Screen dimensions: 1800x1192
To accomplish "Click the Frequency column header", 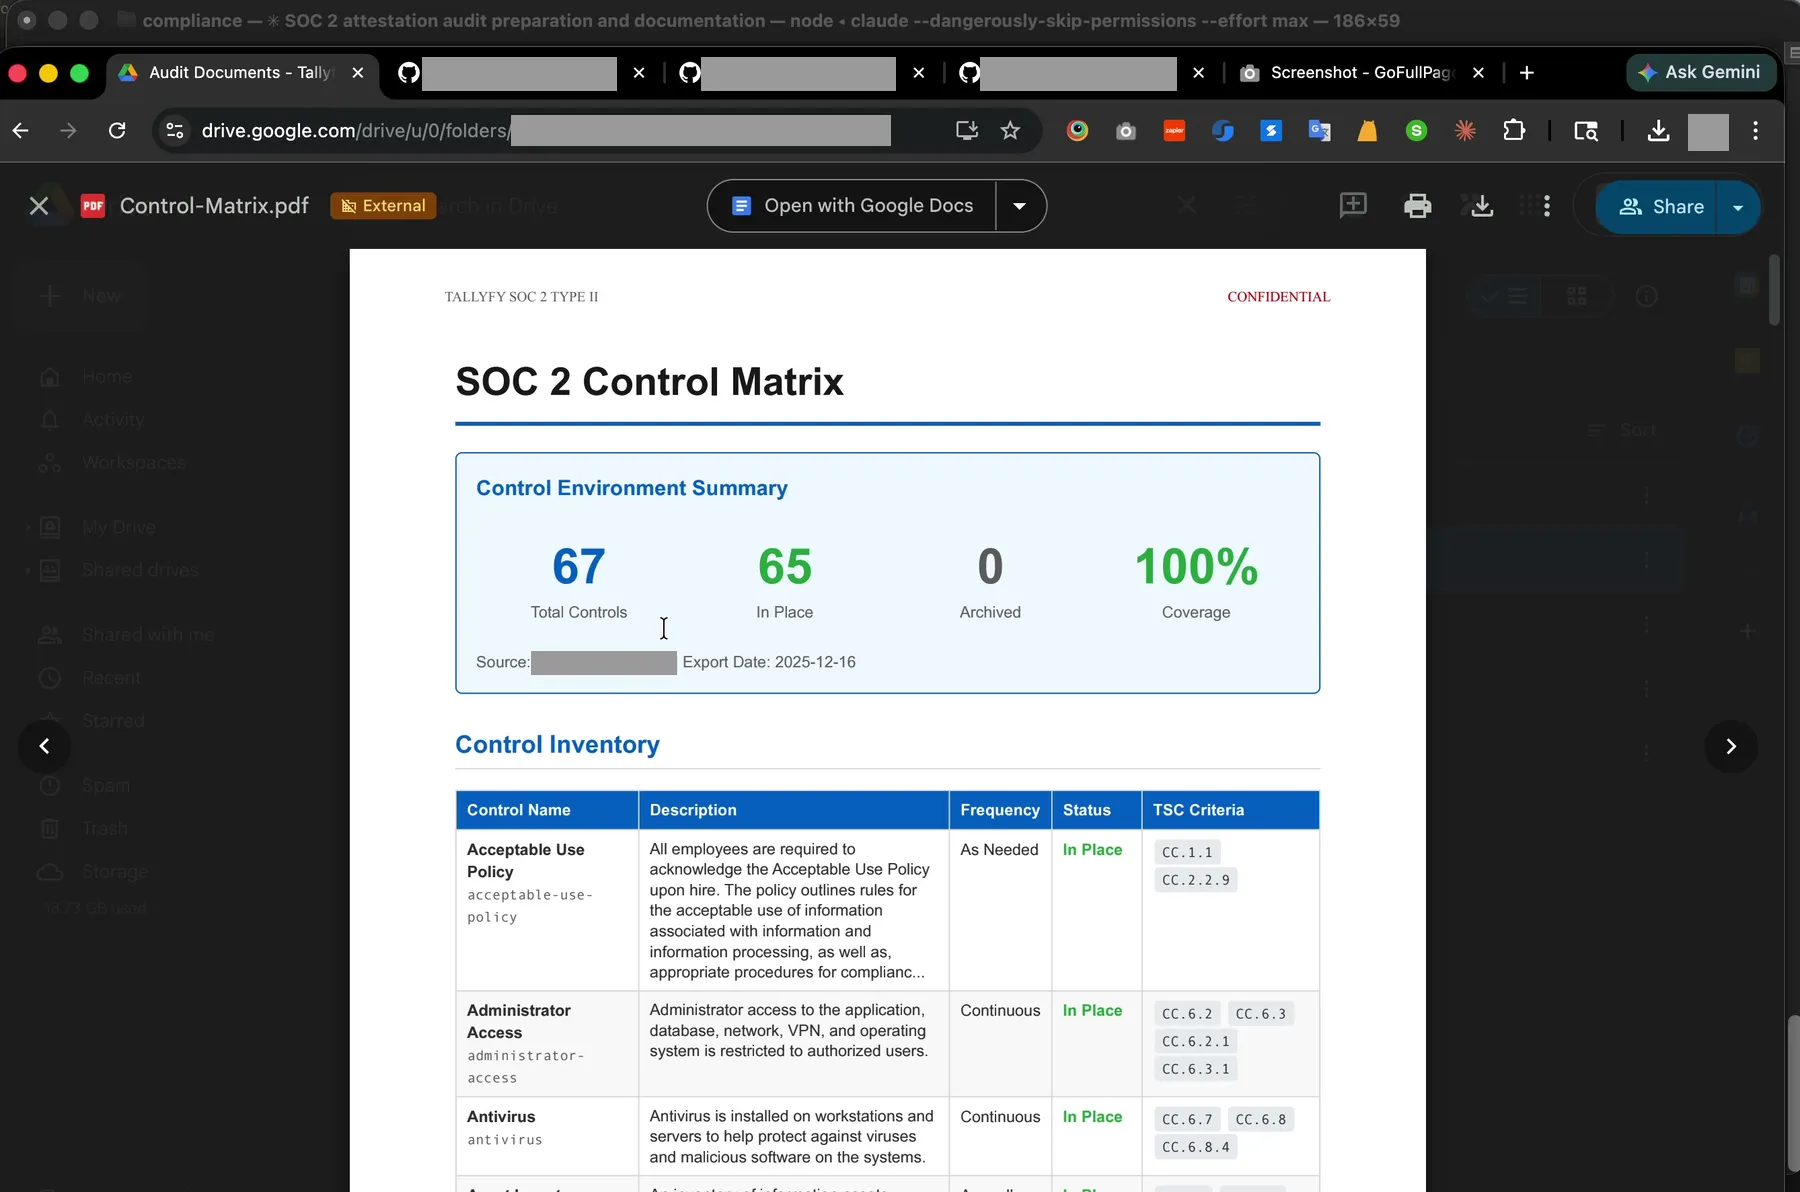I will (1000, 810).
